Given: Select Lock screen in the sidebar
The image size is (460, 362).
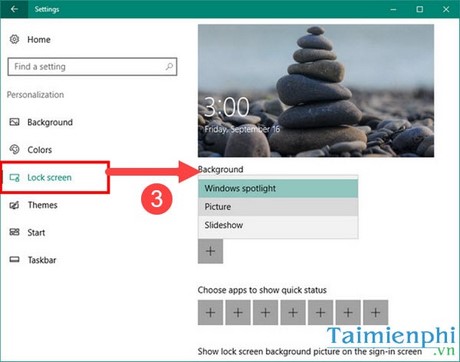Looking at the screenshot, I should pos(49,177).
